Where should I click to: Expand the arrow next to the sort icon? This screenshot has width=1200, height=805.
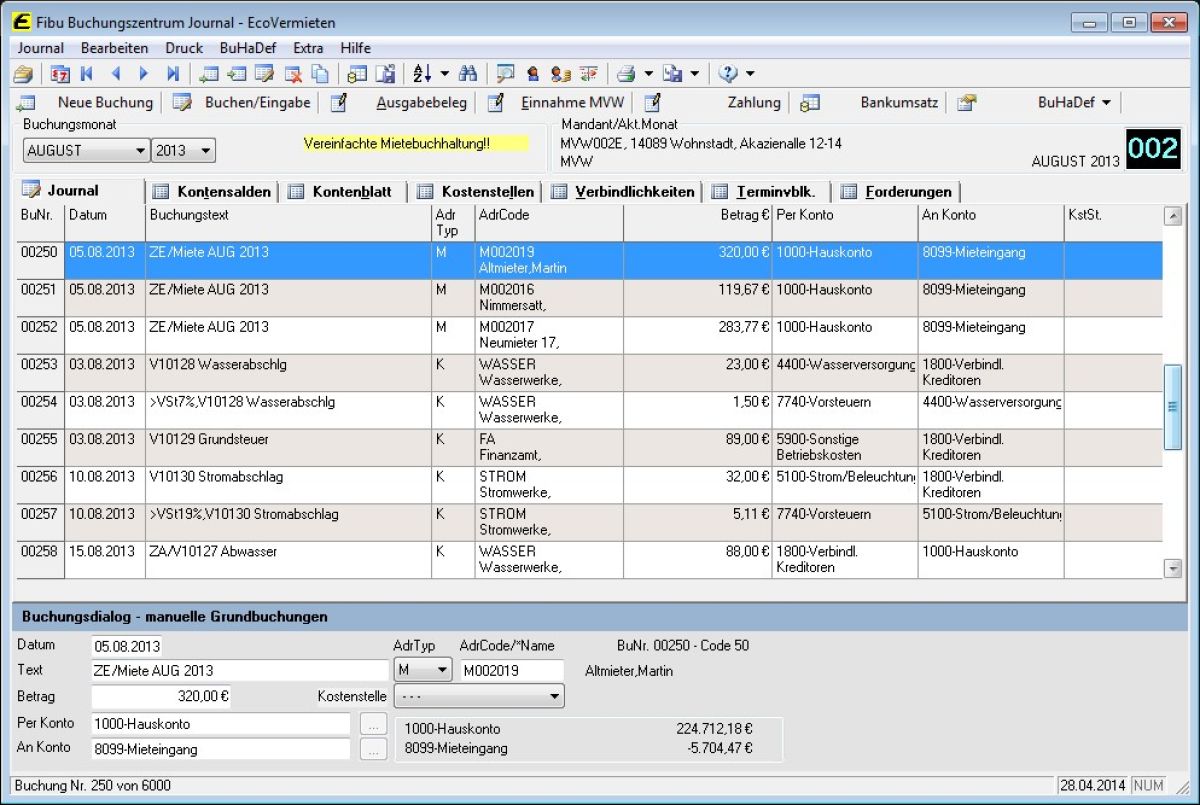[444, 73]
